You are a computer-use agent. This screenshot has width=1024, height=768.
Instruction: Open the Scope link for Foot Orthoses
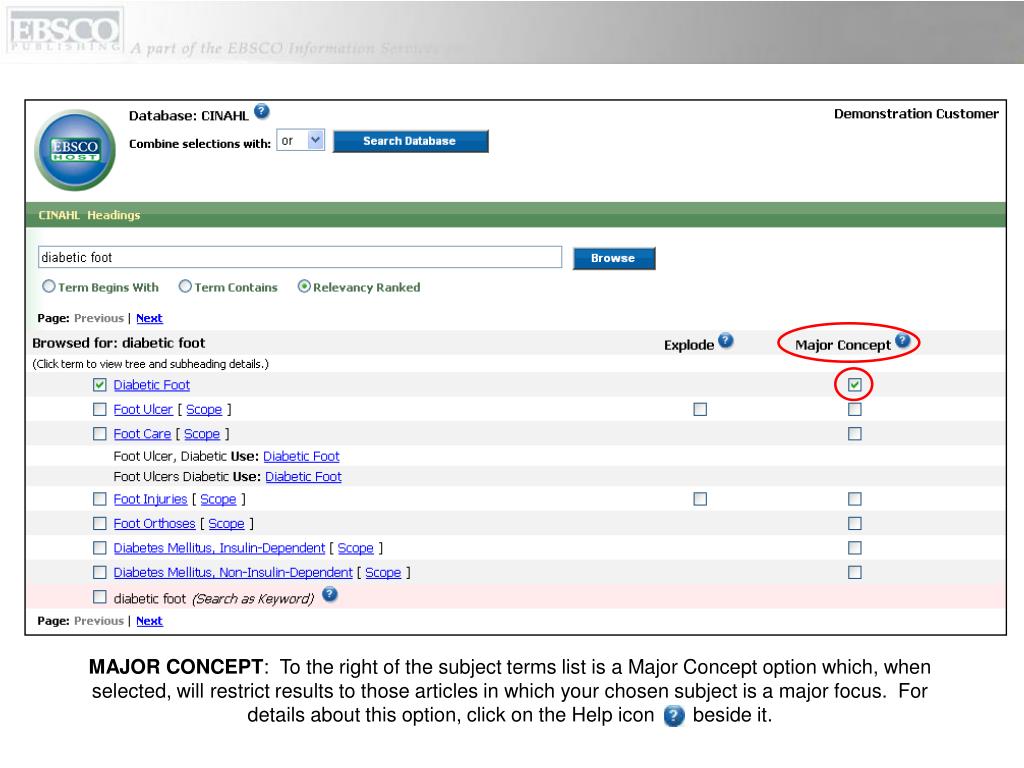226,524
